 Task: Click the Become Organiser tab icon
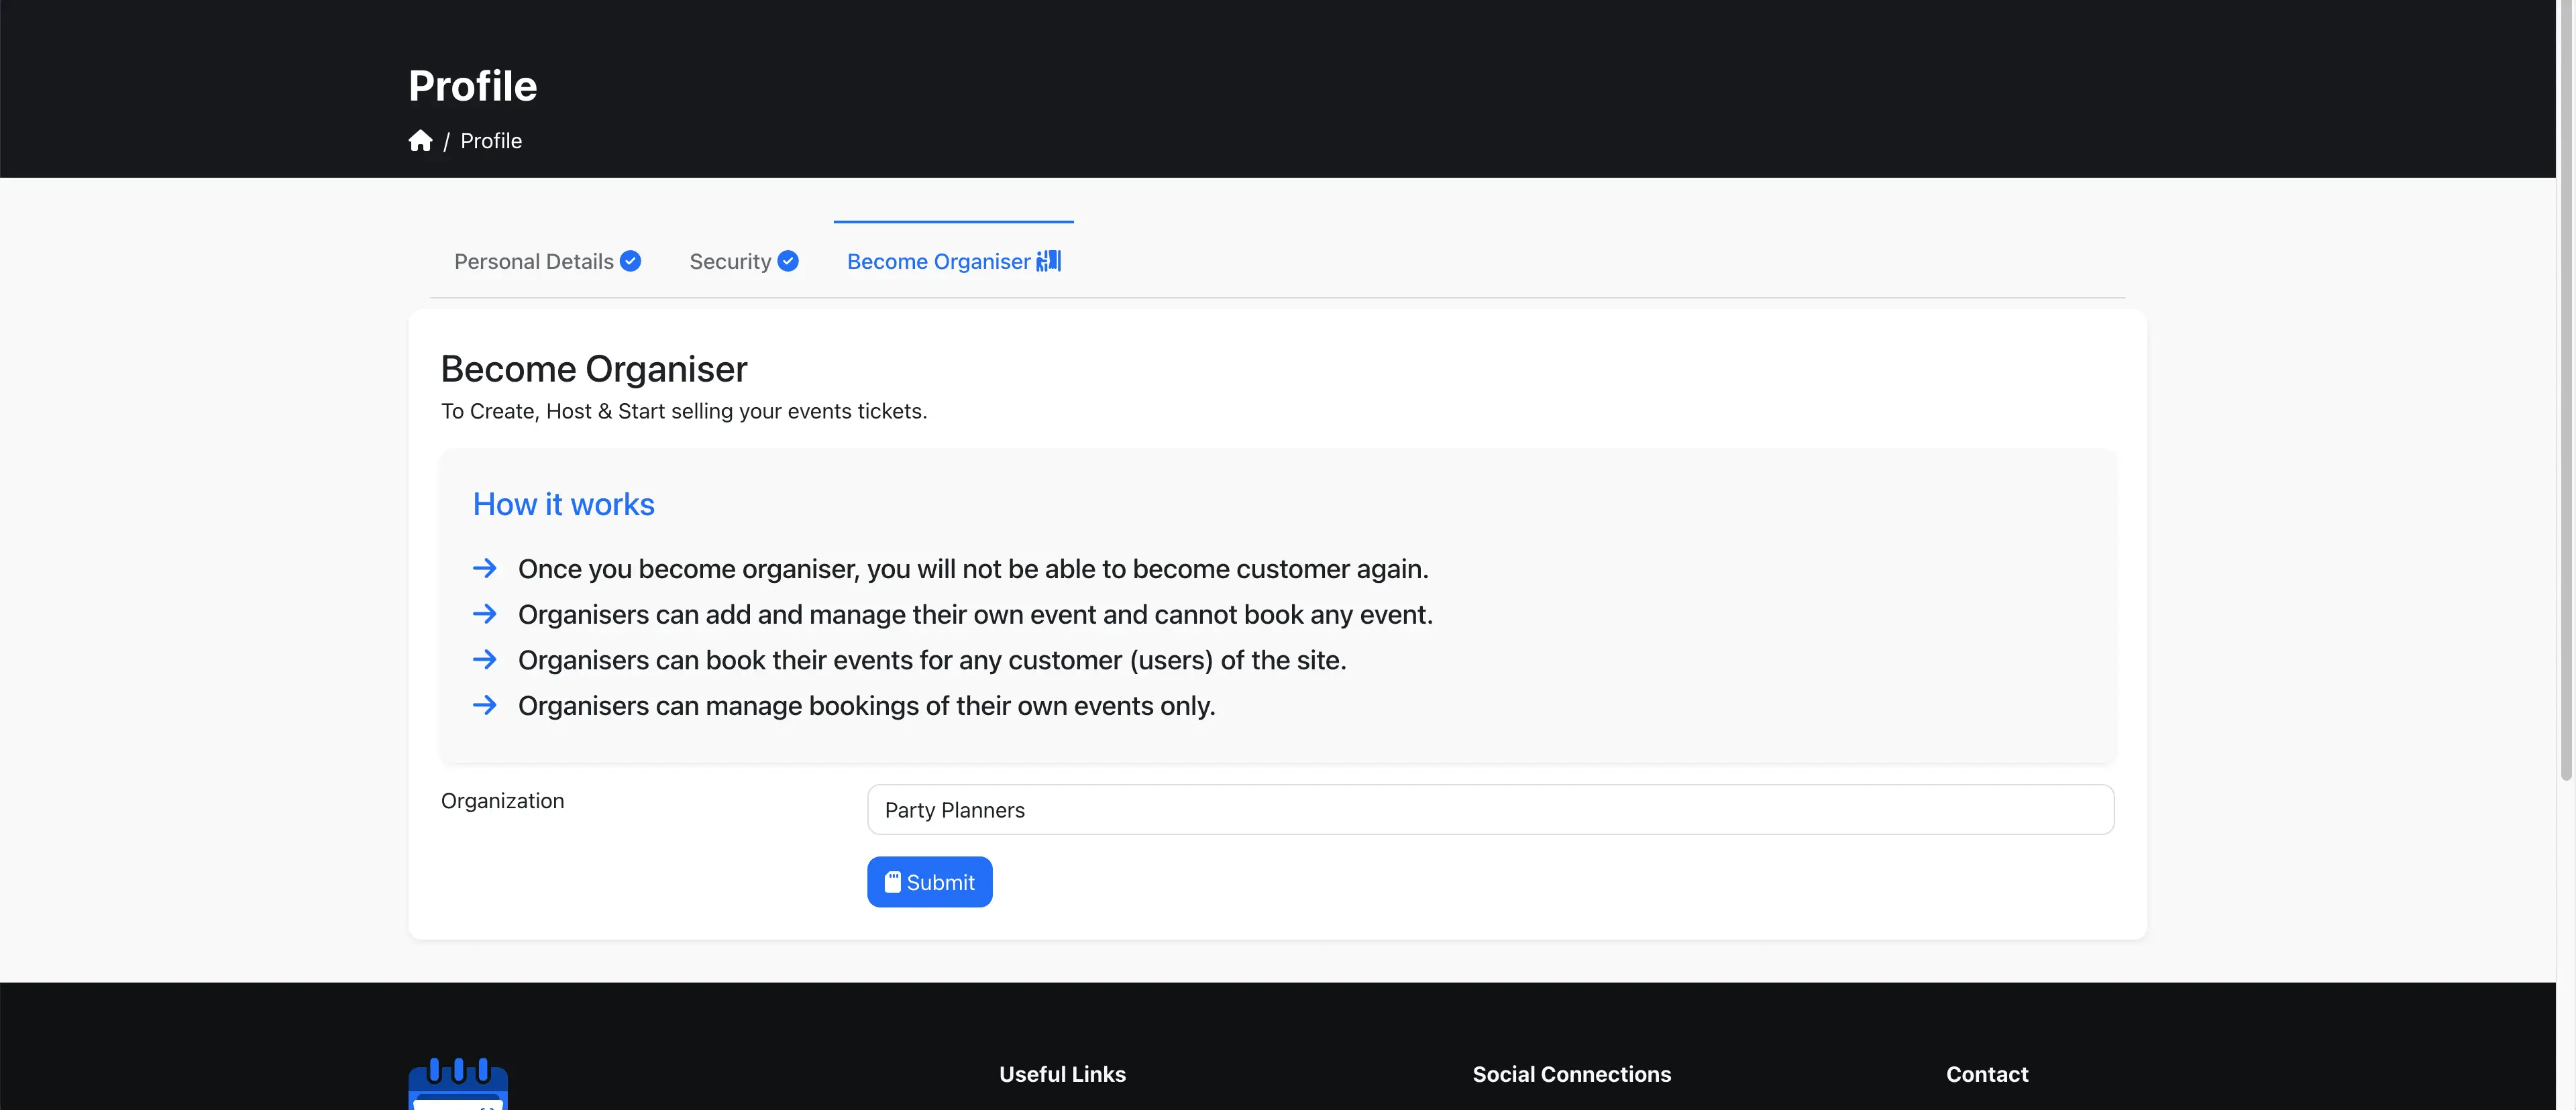tap(1048, 261)
